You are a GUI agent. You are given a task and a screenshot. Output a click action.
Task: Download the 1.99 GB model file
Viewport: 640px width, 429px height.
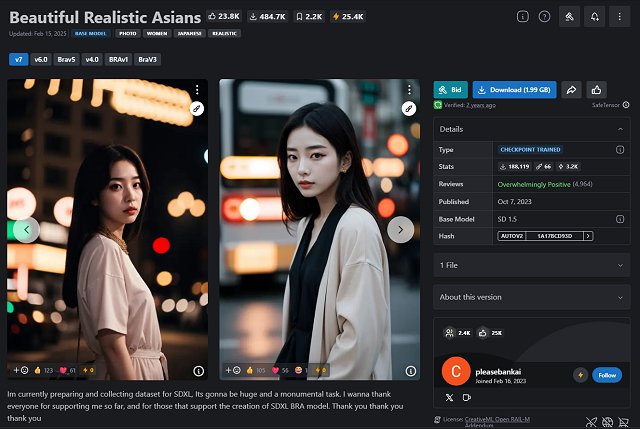514,89
